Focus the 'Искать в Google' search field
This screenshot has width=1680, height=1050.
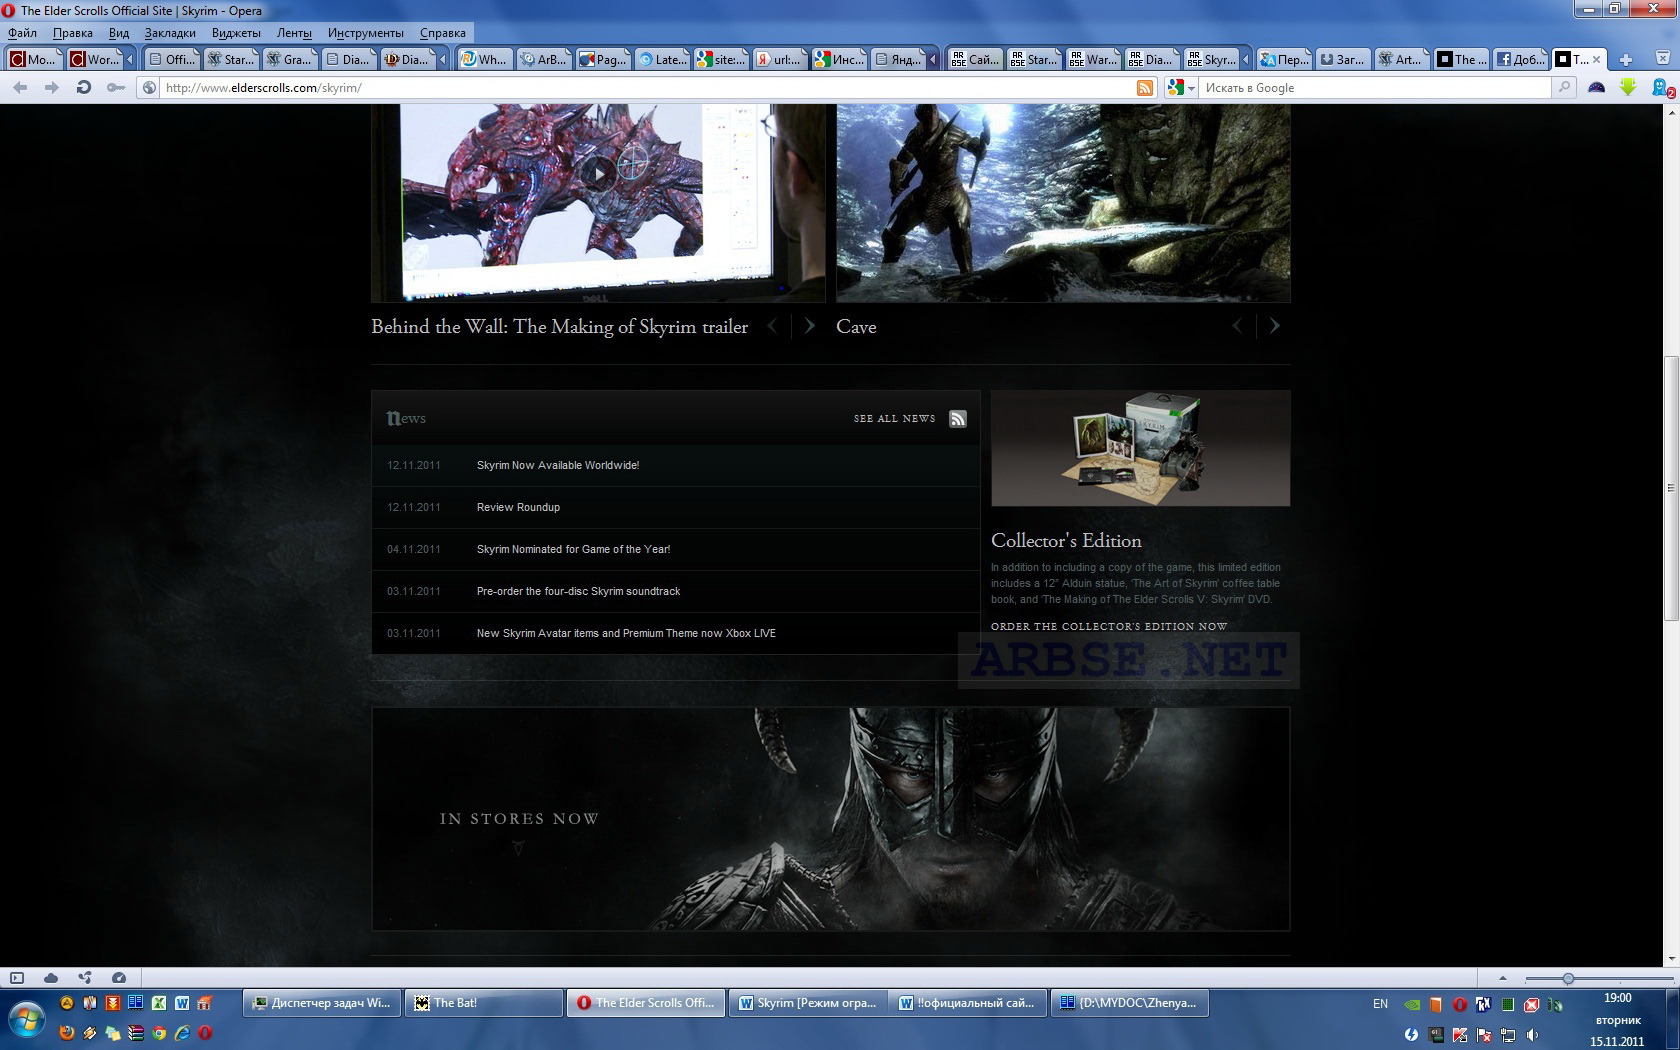1375,88
